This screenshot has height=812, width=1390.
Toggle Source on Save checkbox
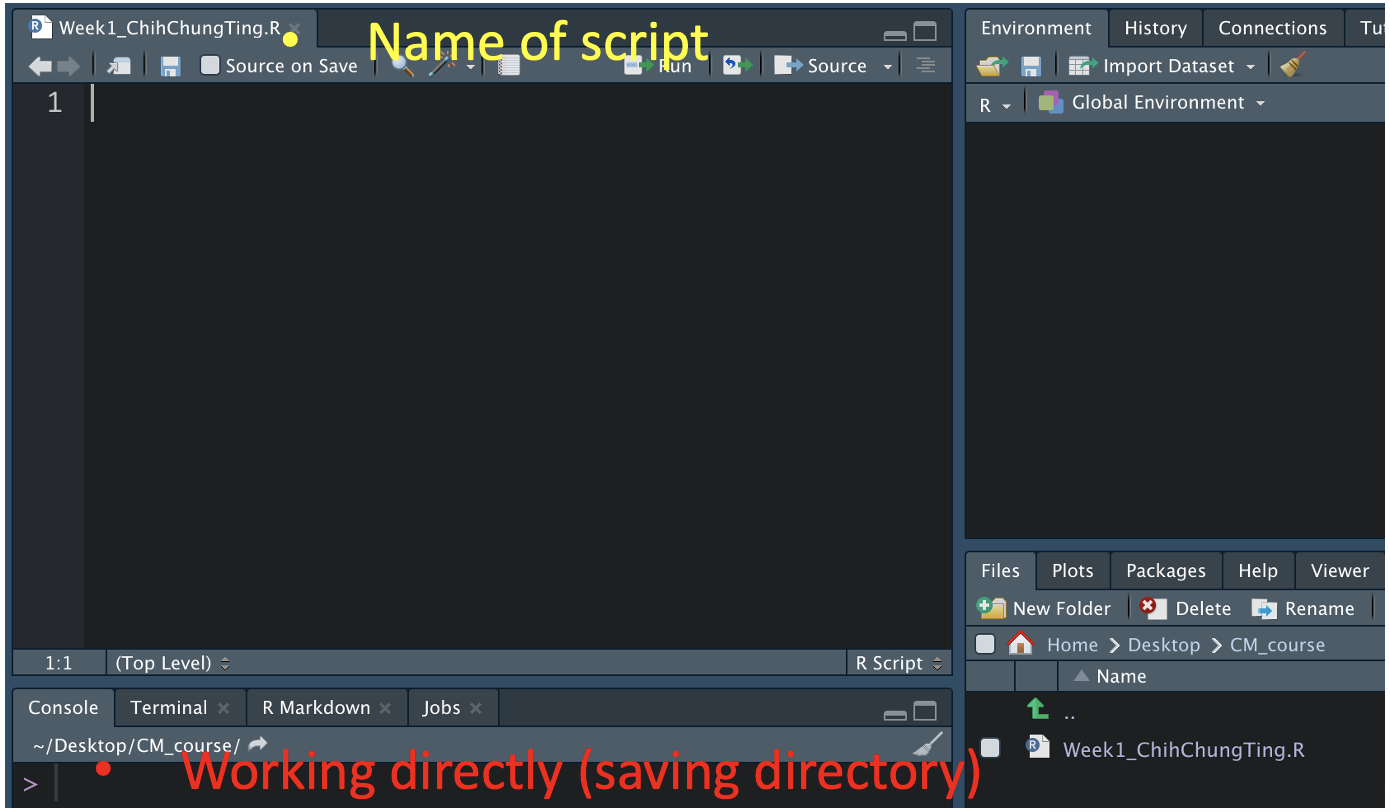coord(210,66)
